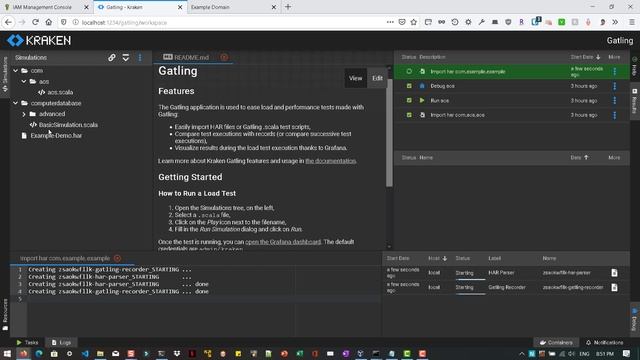Sort tasks by Start Date
640x360 pixels.
coord(585,57)
